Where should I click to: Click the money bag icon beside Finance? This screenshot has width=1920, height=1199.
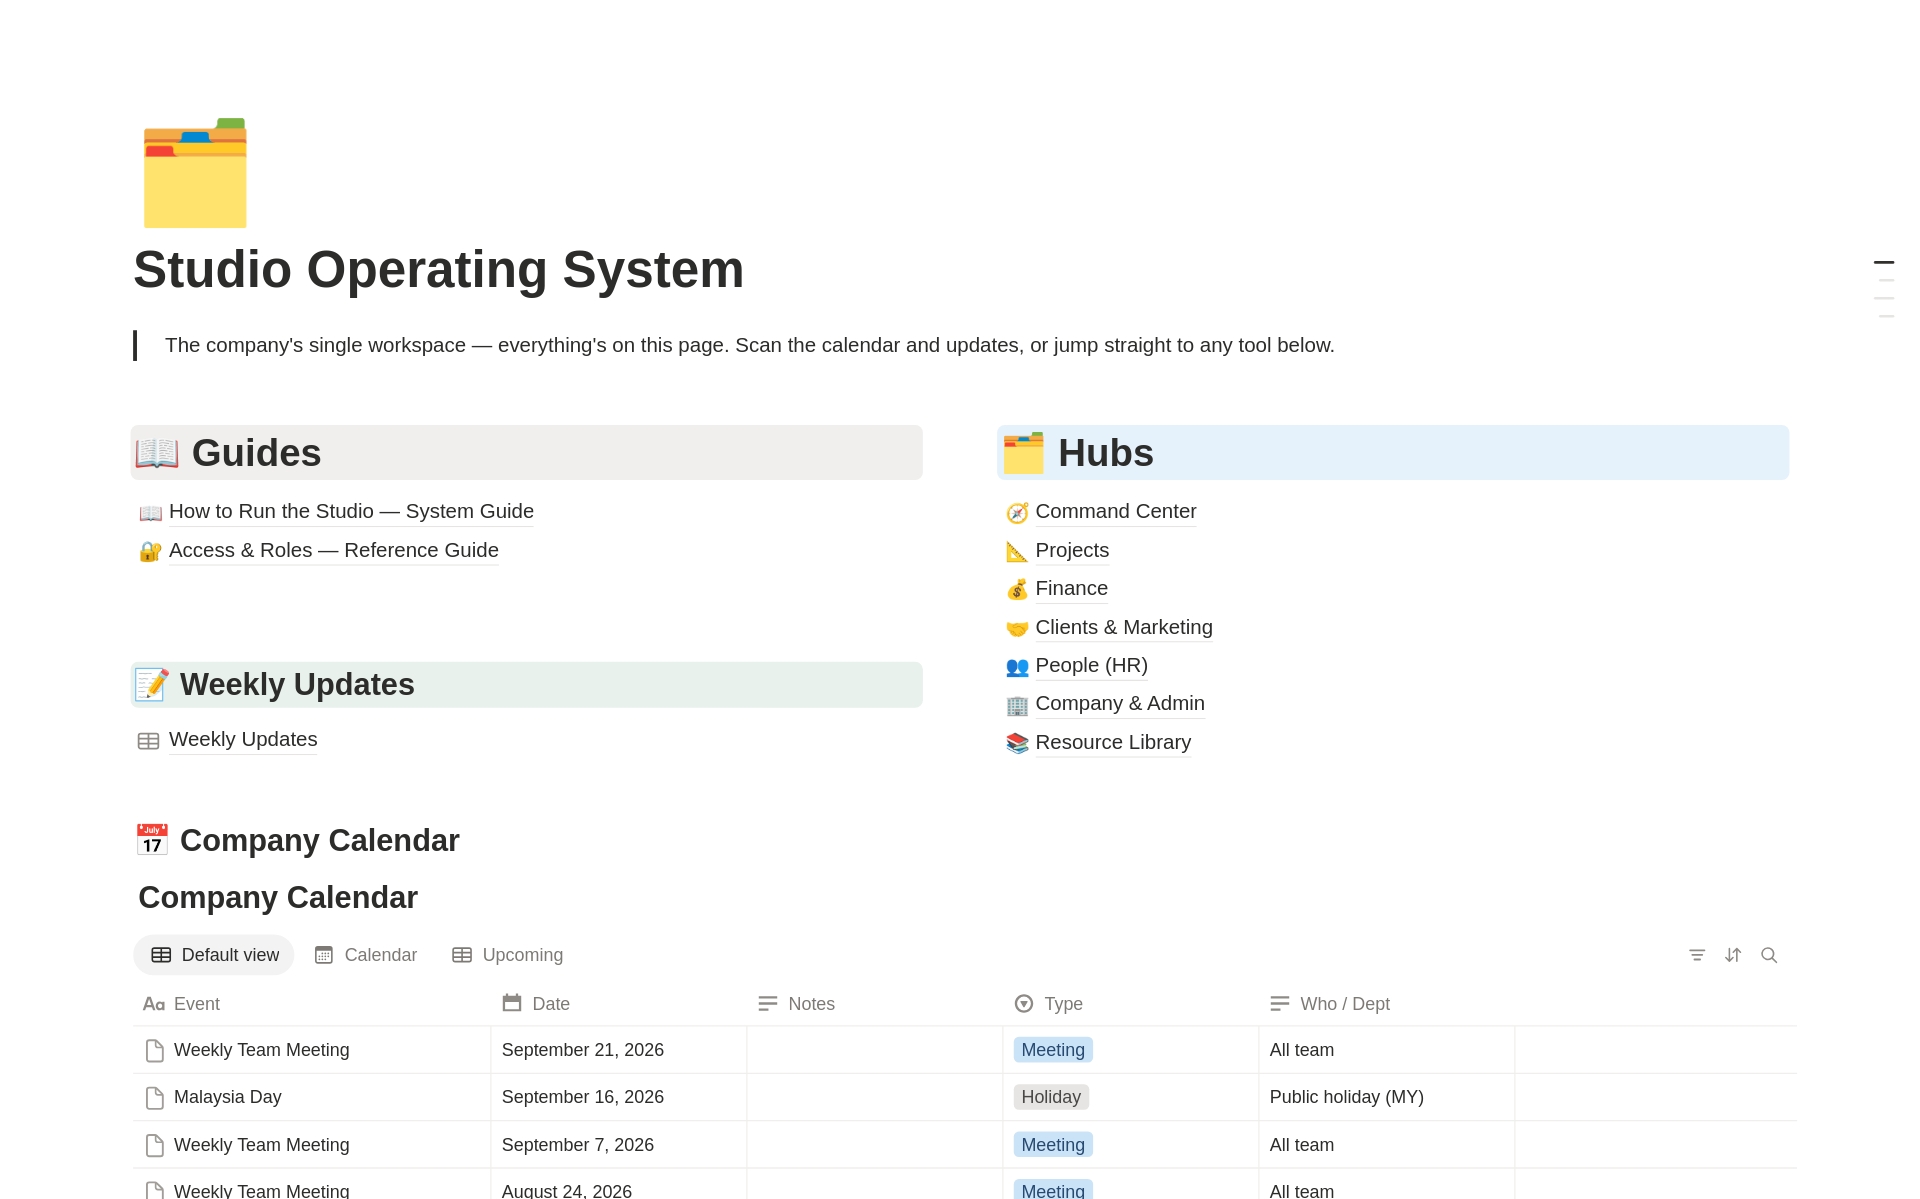tap(1017, 589)
